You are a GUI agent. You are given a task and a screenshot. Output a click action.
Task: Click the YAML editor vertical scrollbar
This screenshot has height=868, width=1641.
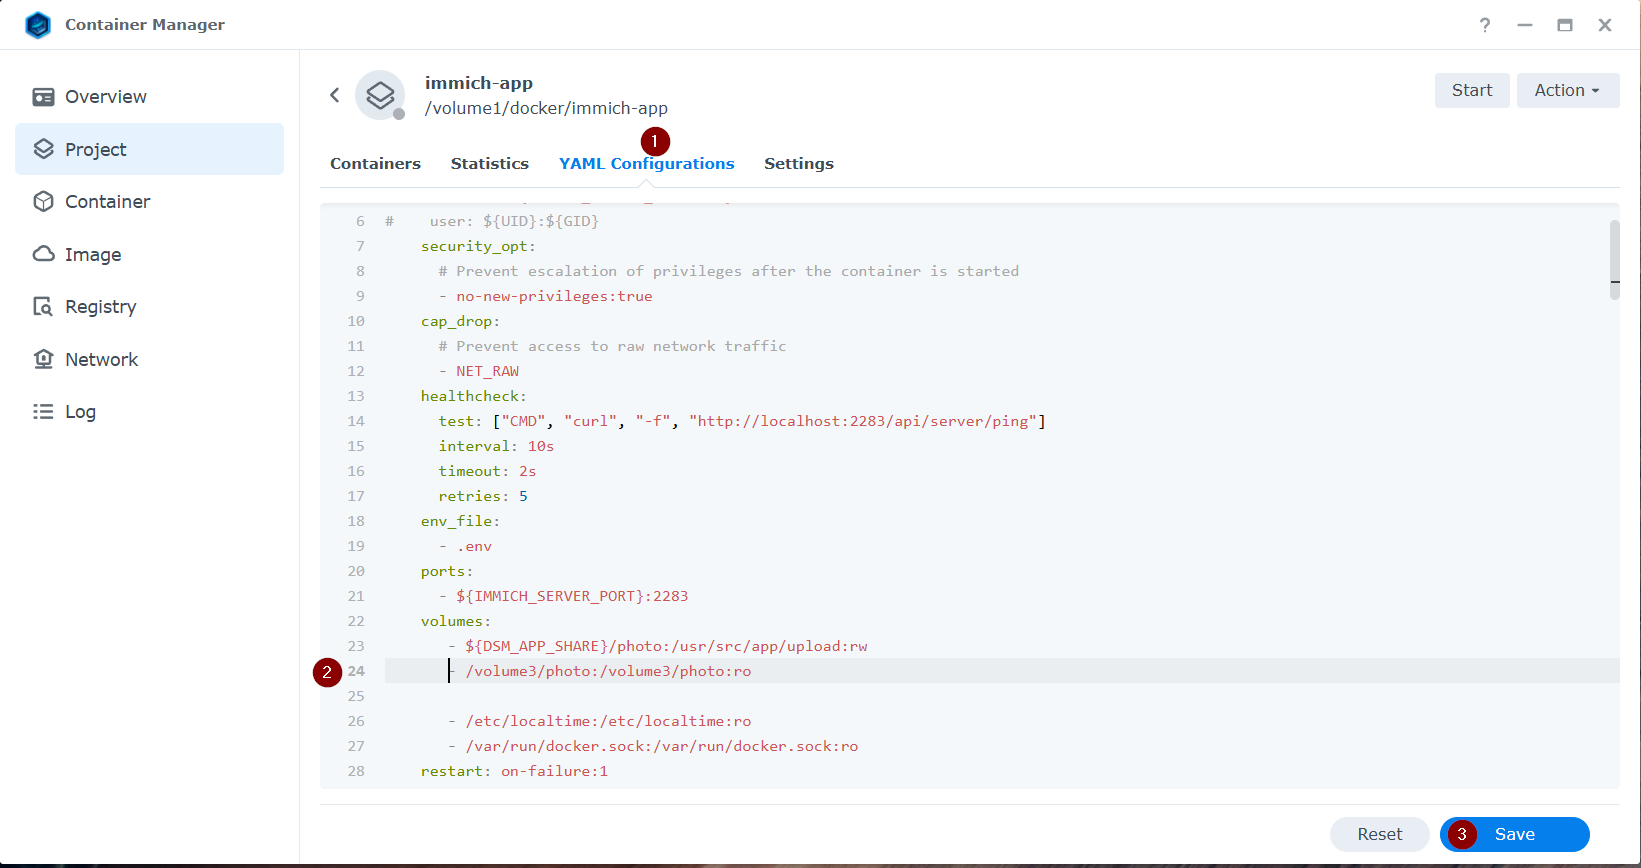(x=1615, y=259)
